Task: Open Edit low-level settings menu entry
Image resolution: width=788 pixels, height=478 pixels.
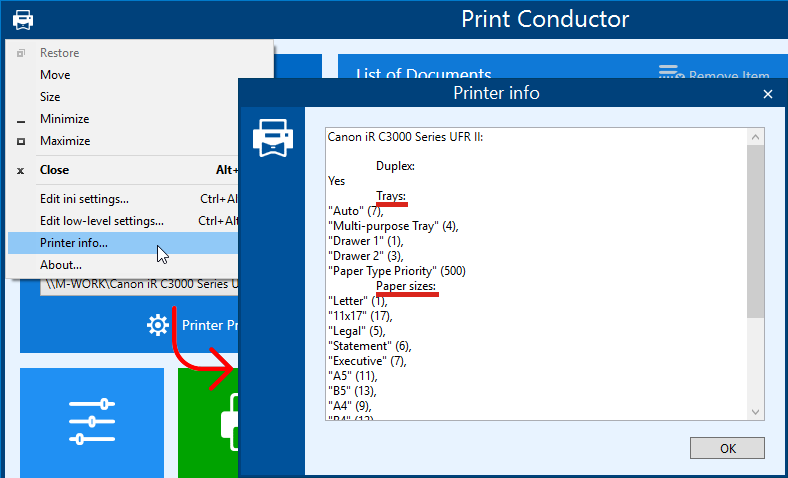Action: pyautogui.click(x=101, y=221)
